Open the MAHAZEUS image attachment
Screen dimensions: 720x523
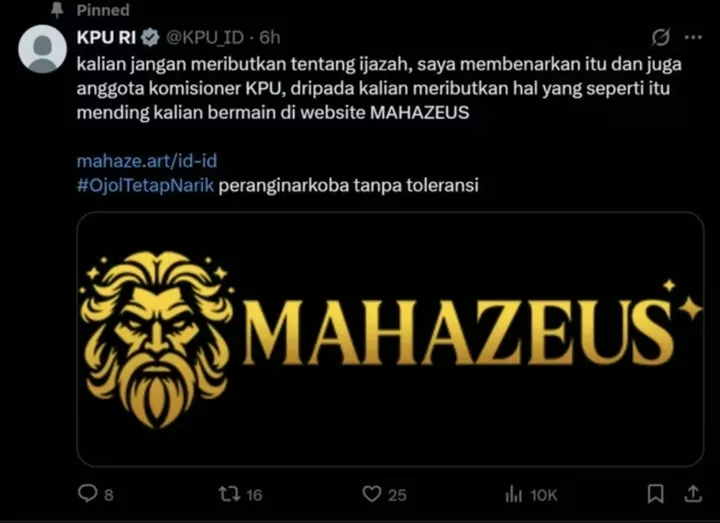coord(390,339)
